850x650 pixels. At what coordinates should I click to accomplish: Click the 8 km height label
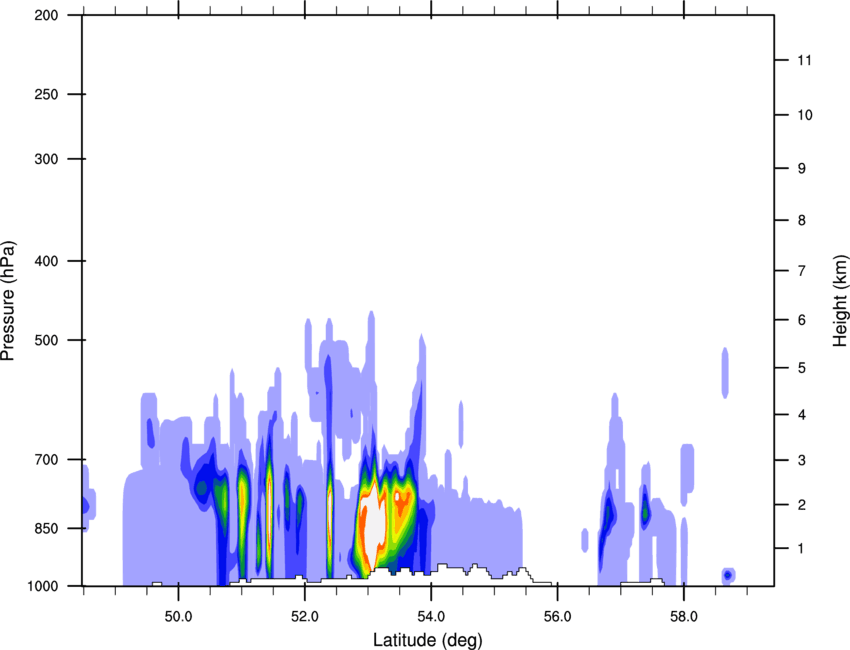coord(802,220)
